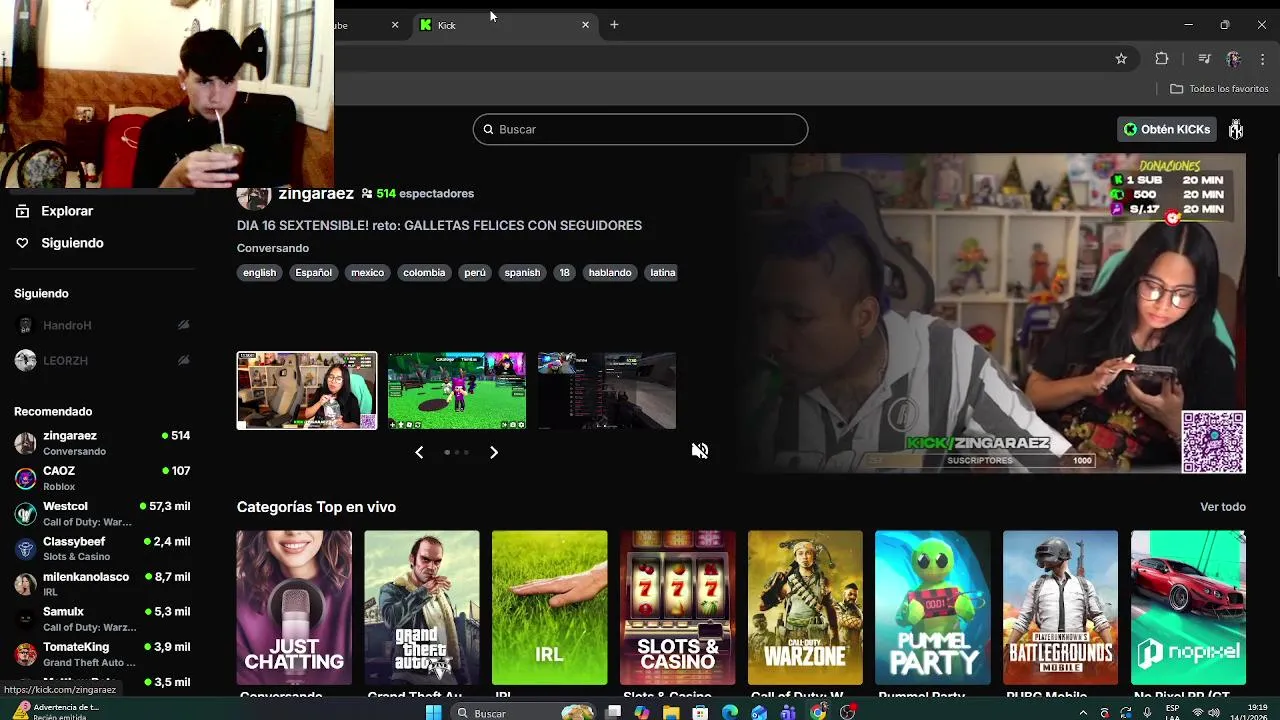
Task: Click the Conversando category under the stream title
Action: click(273, 248)
